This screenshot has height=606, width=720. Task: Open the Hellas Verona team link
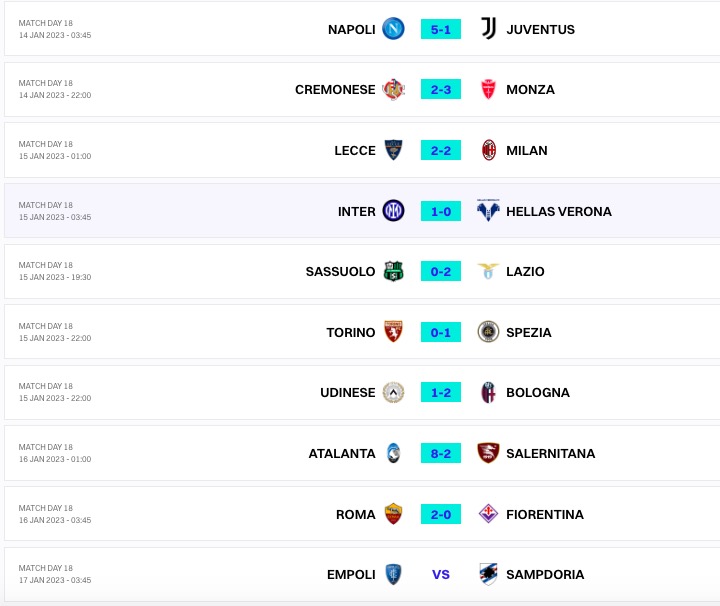tap(558, 211)
